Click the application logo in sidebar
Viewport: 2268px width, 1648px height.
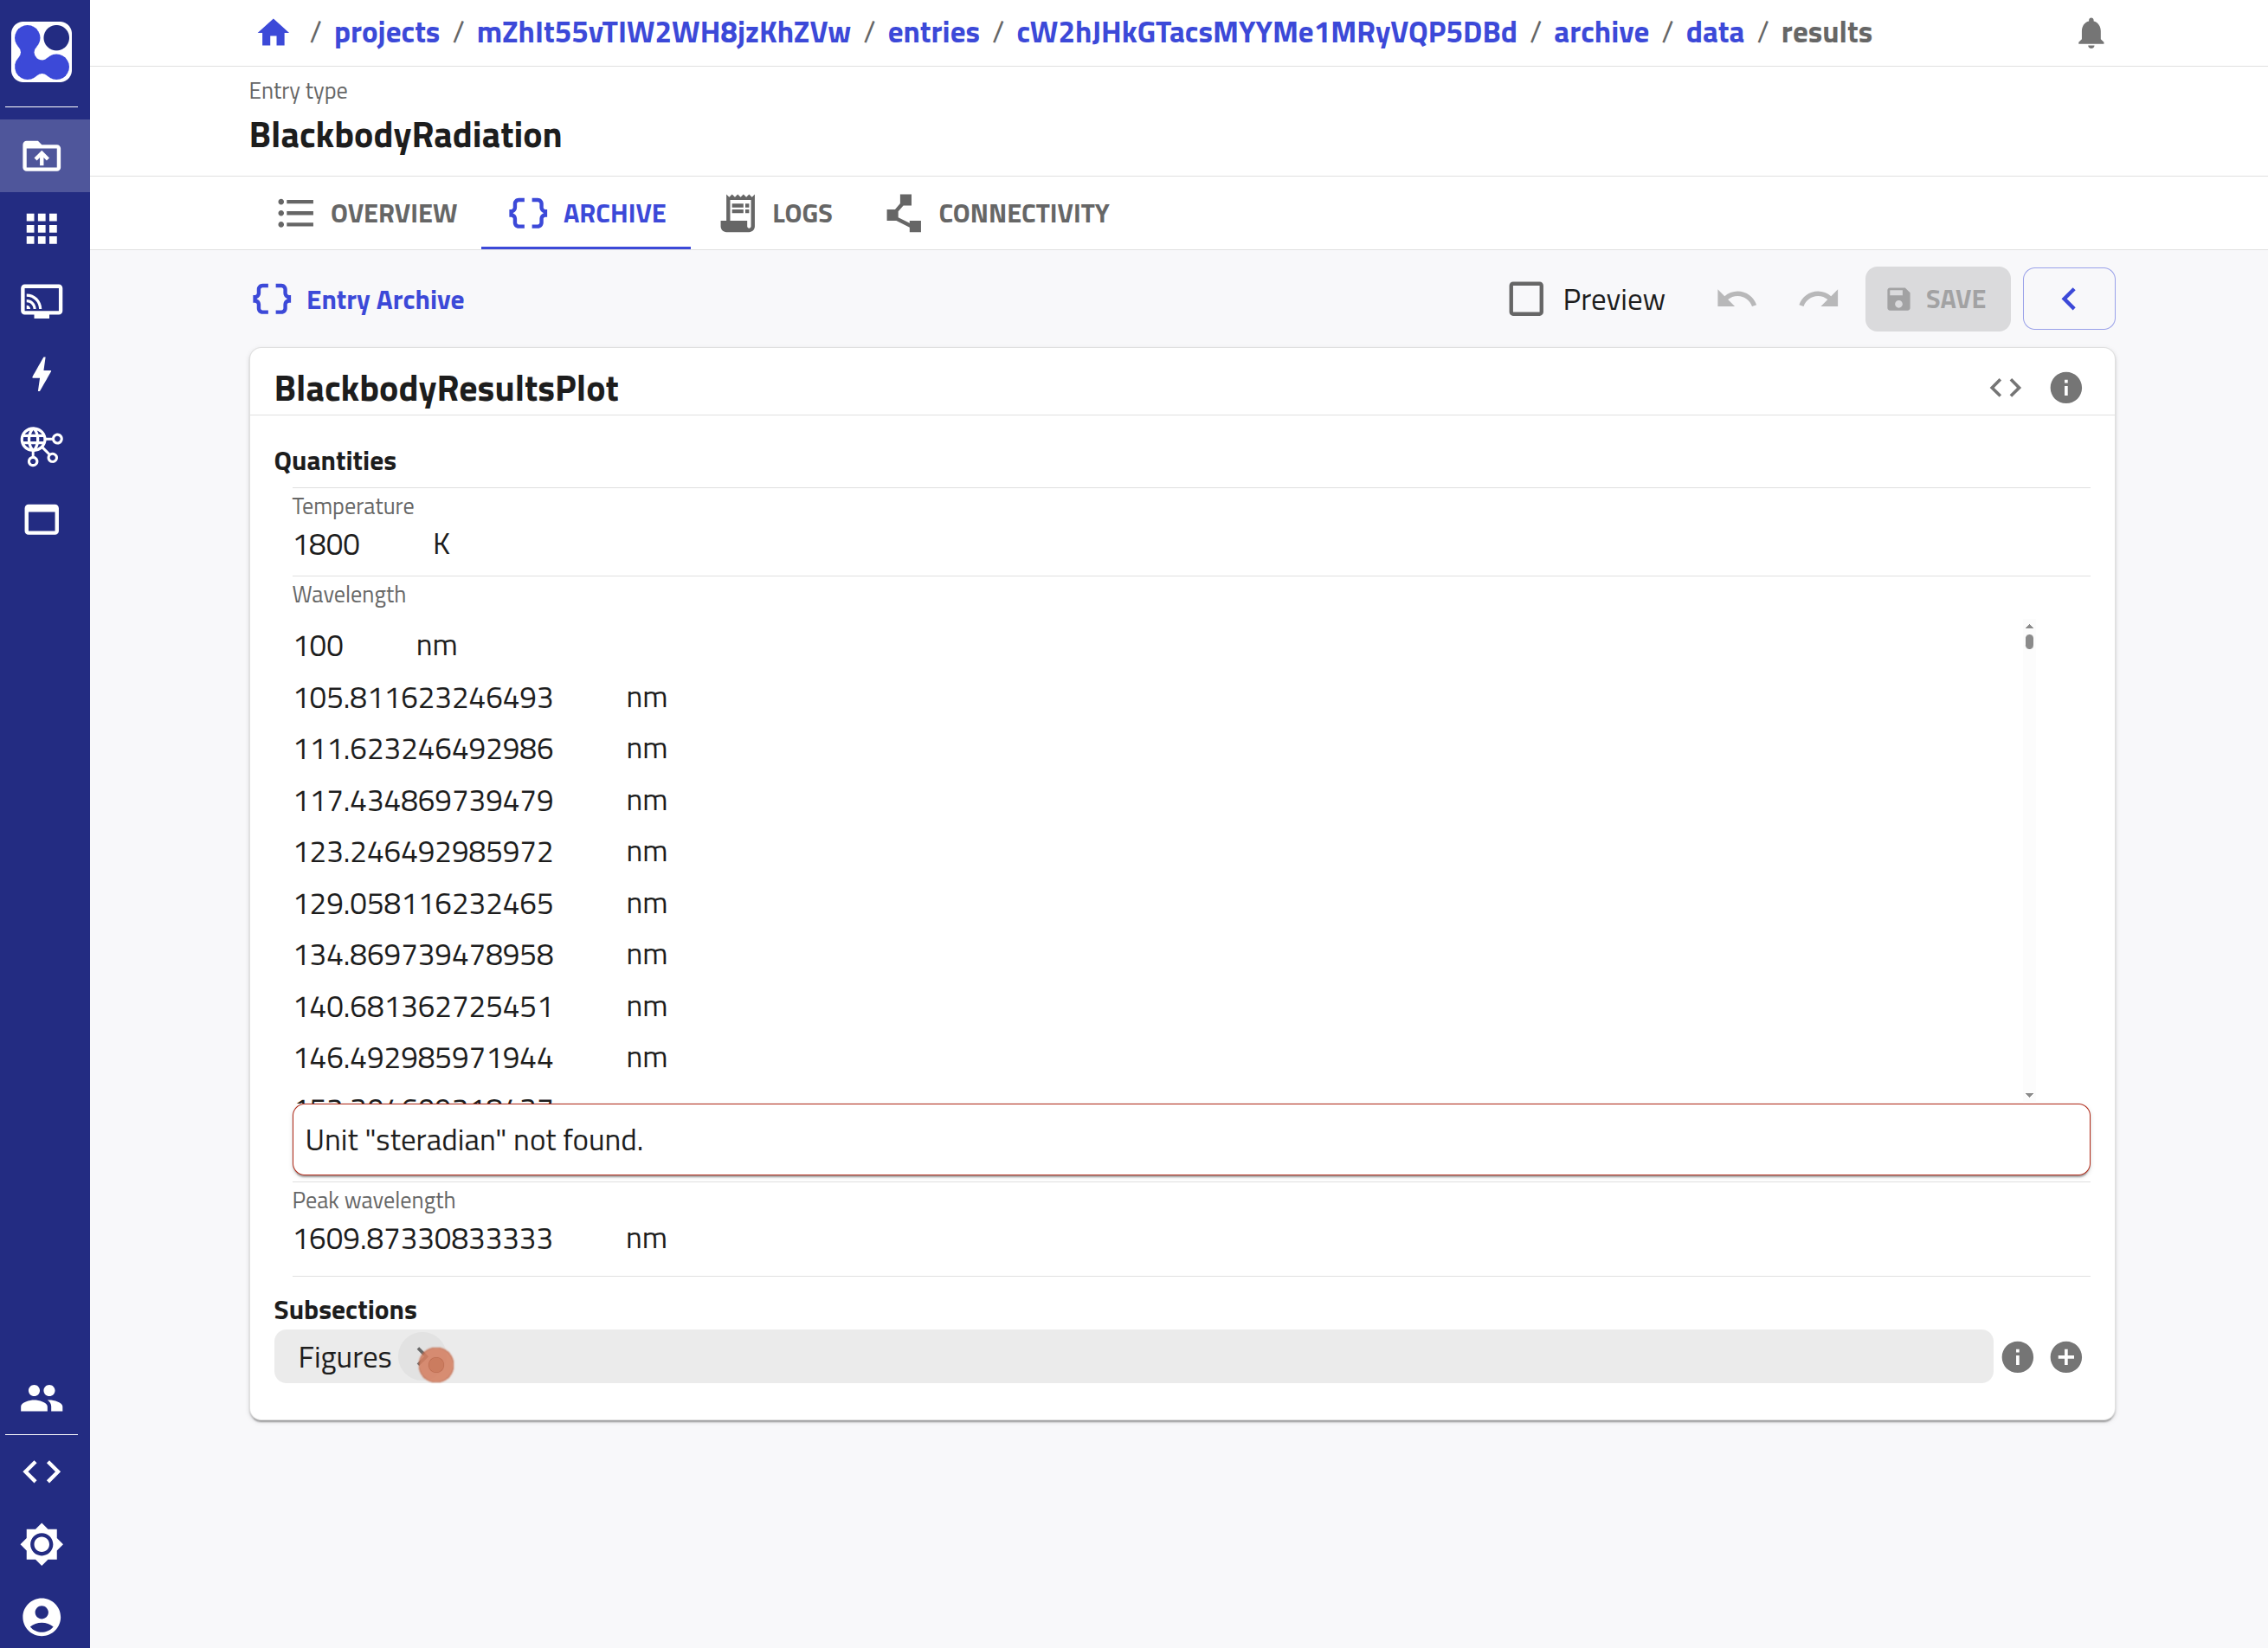point(42,51)
